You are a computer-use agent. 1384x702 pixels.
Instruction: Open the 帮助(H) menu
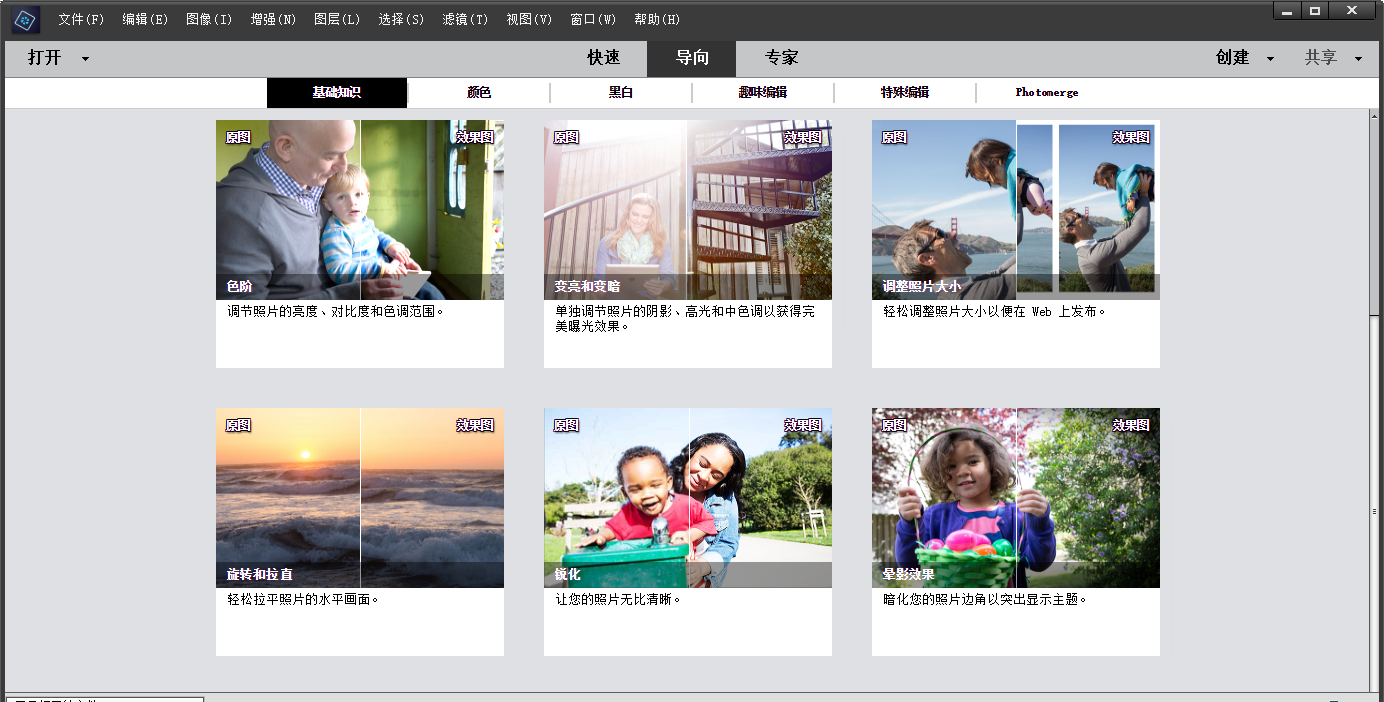(x=657, y=20)
